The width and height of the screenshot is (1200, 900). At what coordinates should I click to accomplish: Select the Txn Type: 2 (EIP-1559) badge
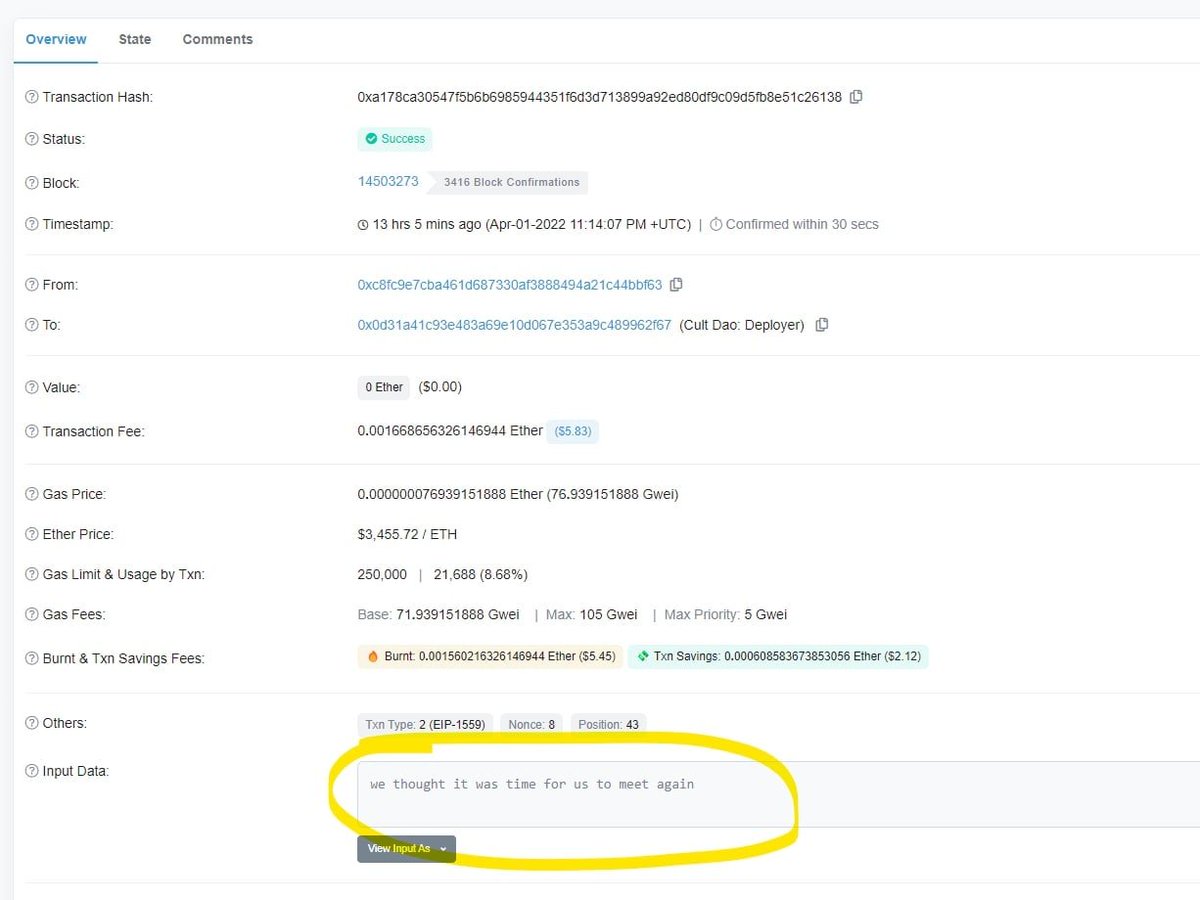pyautogui.click(x=425, y=724)
